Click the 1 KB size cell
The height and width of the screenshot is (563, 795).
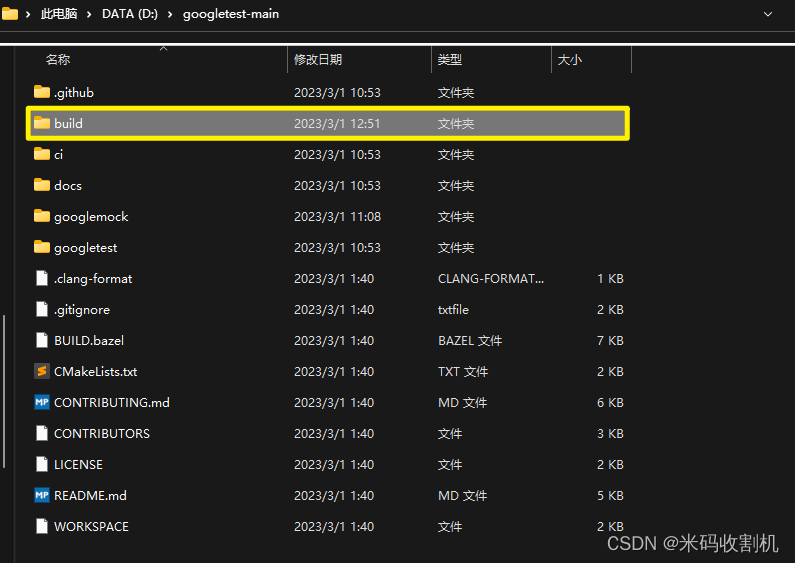click(x=610, y=278)
